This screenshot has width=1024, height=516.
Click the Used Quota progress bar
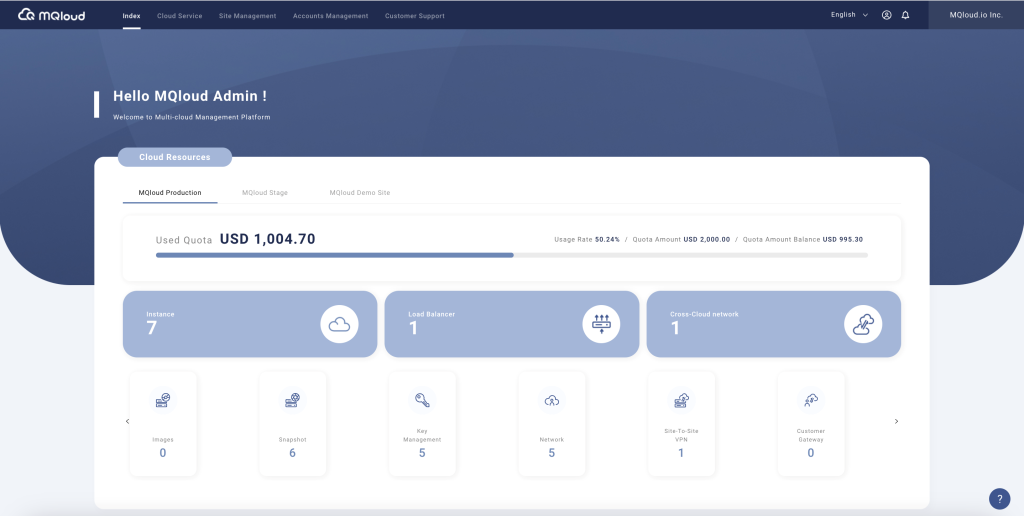(x=511, y=255)
